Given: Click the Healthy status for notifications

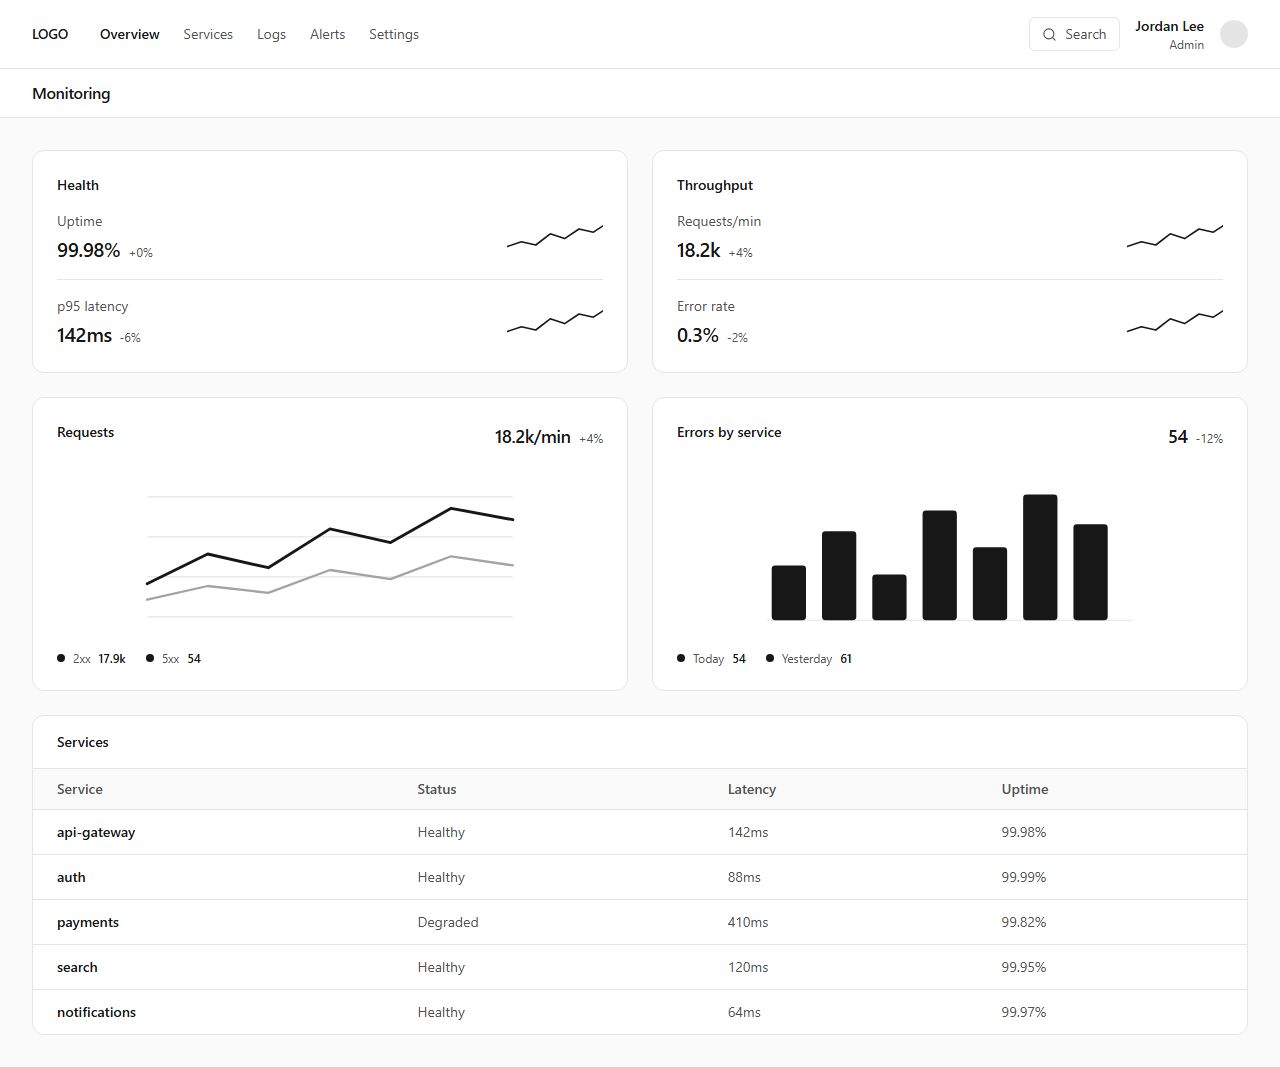Looking at the screenshot, I should pos(441,1012).
